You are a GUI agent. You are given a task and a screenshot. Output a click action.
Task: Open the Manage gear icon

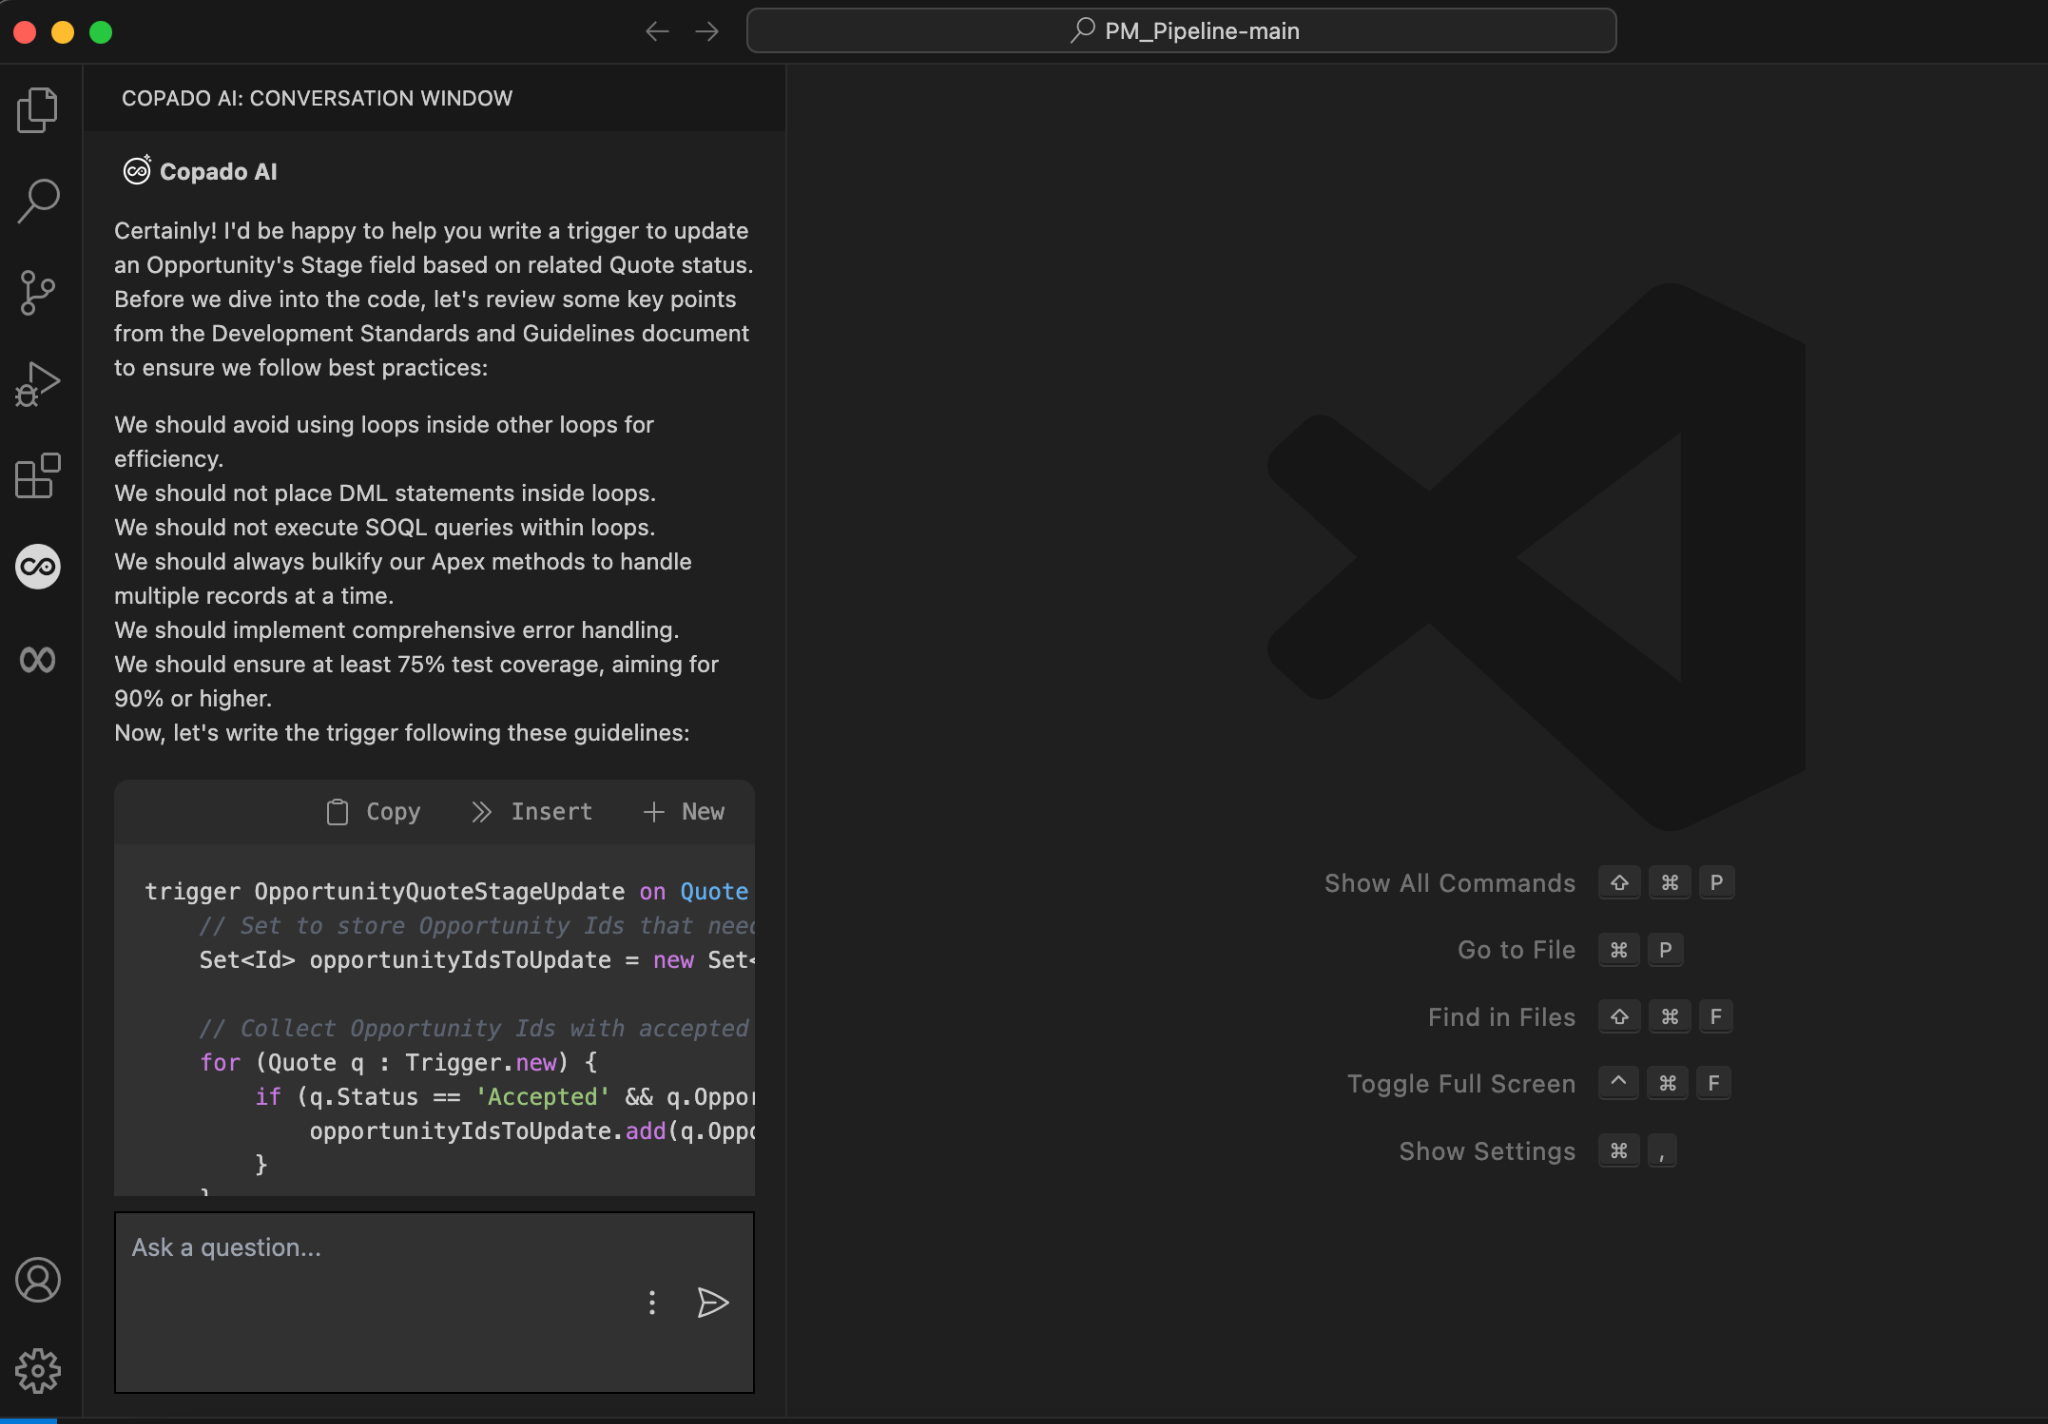coord(38,1371)
